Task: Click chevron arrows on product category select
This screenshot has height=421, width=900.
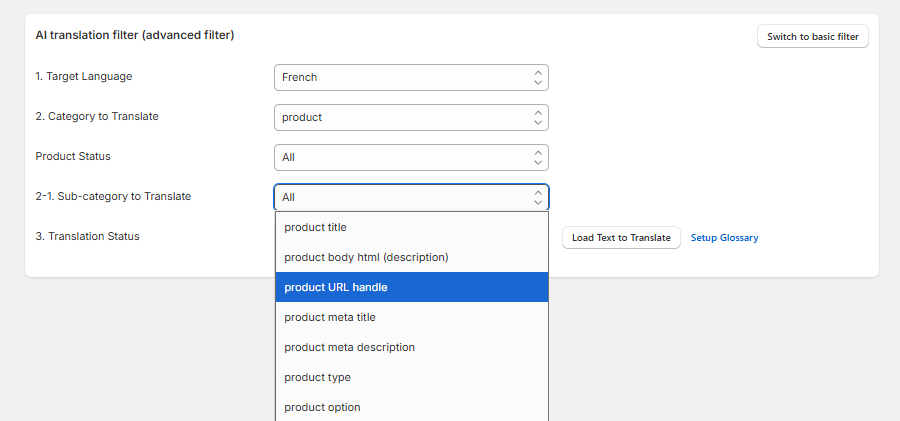Action: pos(538,117)
